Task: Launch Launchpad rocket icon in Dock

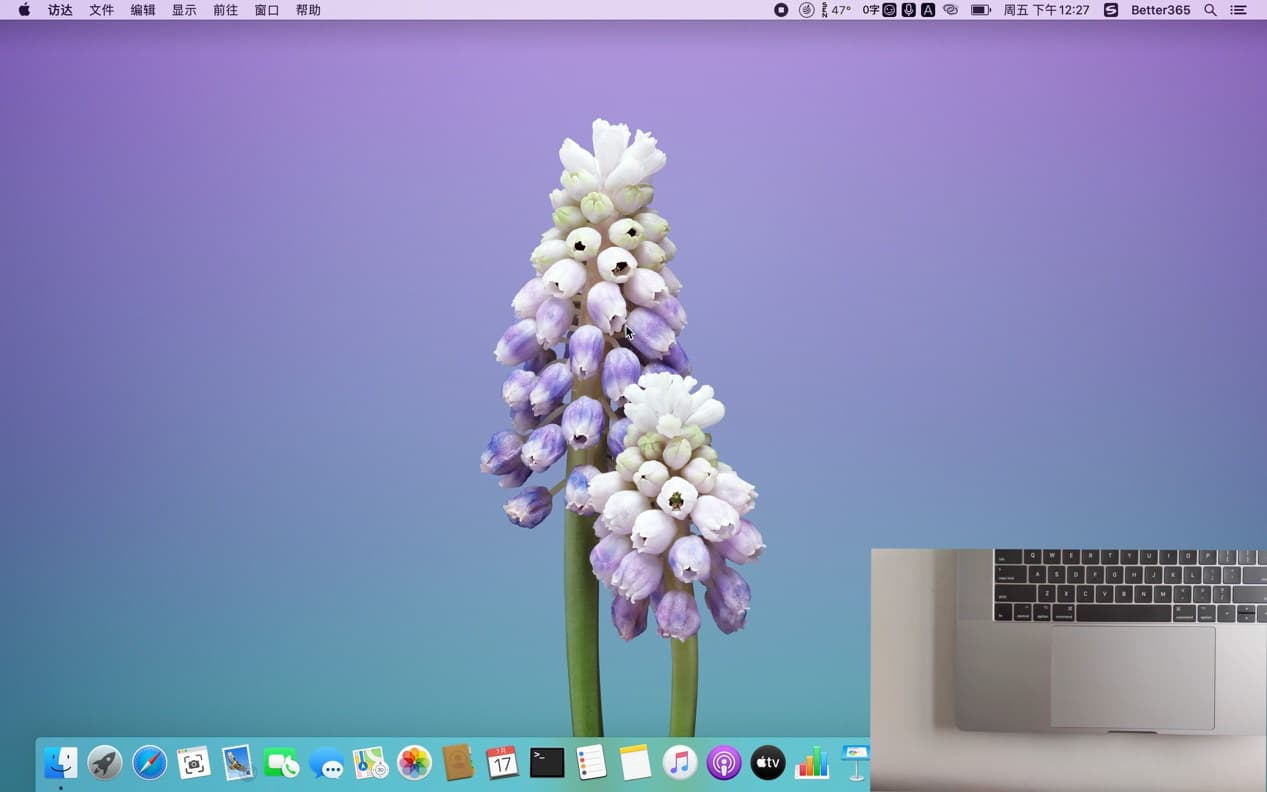Action: (105, 763)
